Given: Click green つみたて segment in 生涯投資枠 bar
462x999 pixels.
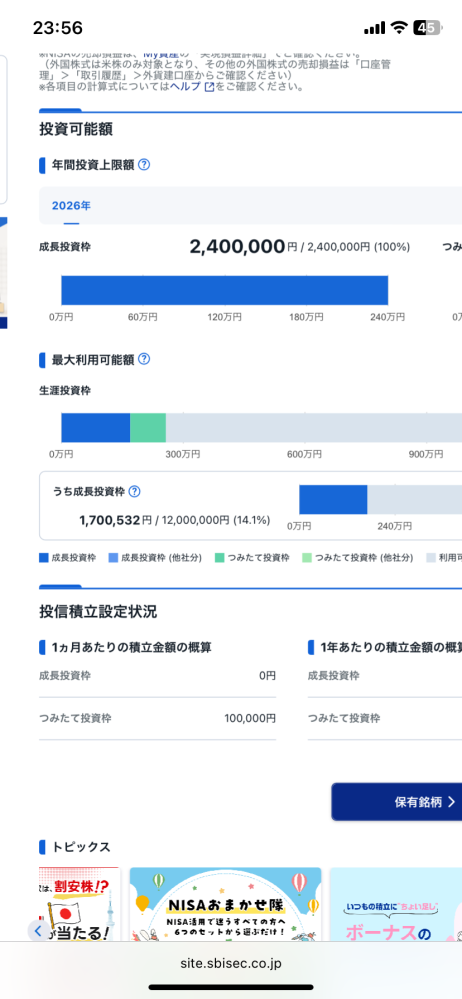Looking at the screenshot, I should point(148,428).
